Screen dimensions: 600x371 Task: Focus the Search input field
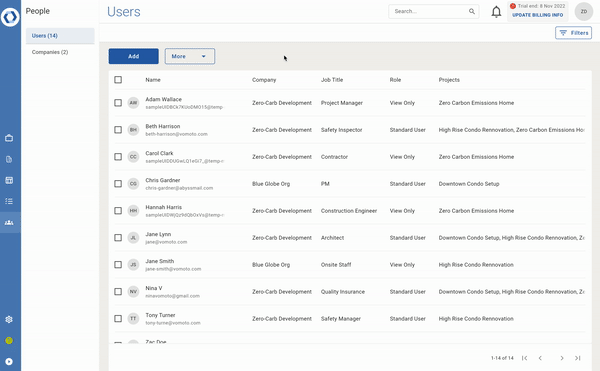pos(429,11)
